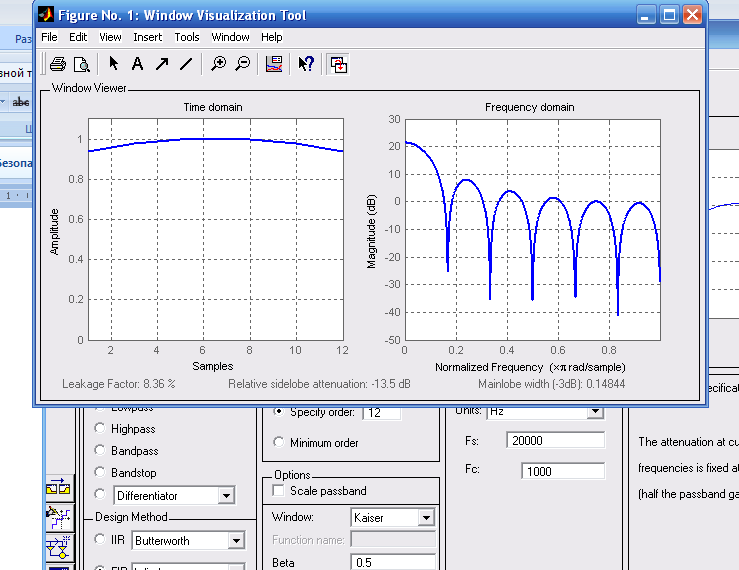Screen dimensions: 739x570
Task: Choose the Bandstop radio button
Action: point(99,472)
